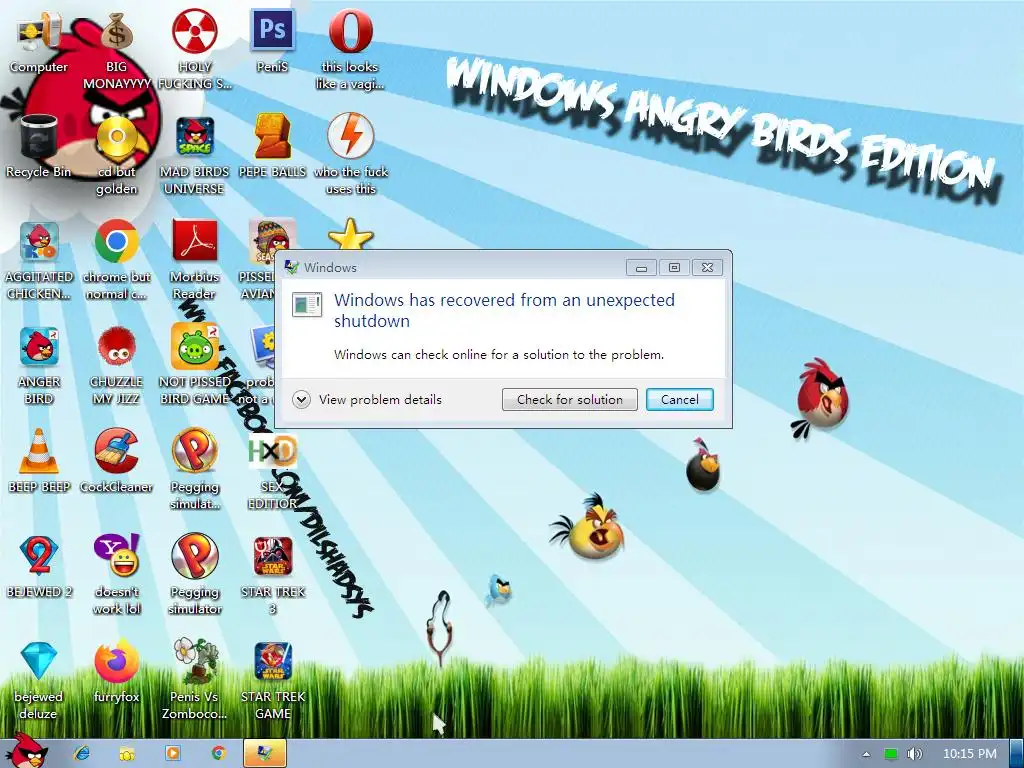The height and width of the screenshot is (768, 1024).
Task: Select the active Windows dialog taskbar button
Action: 264,754
